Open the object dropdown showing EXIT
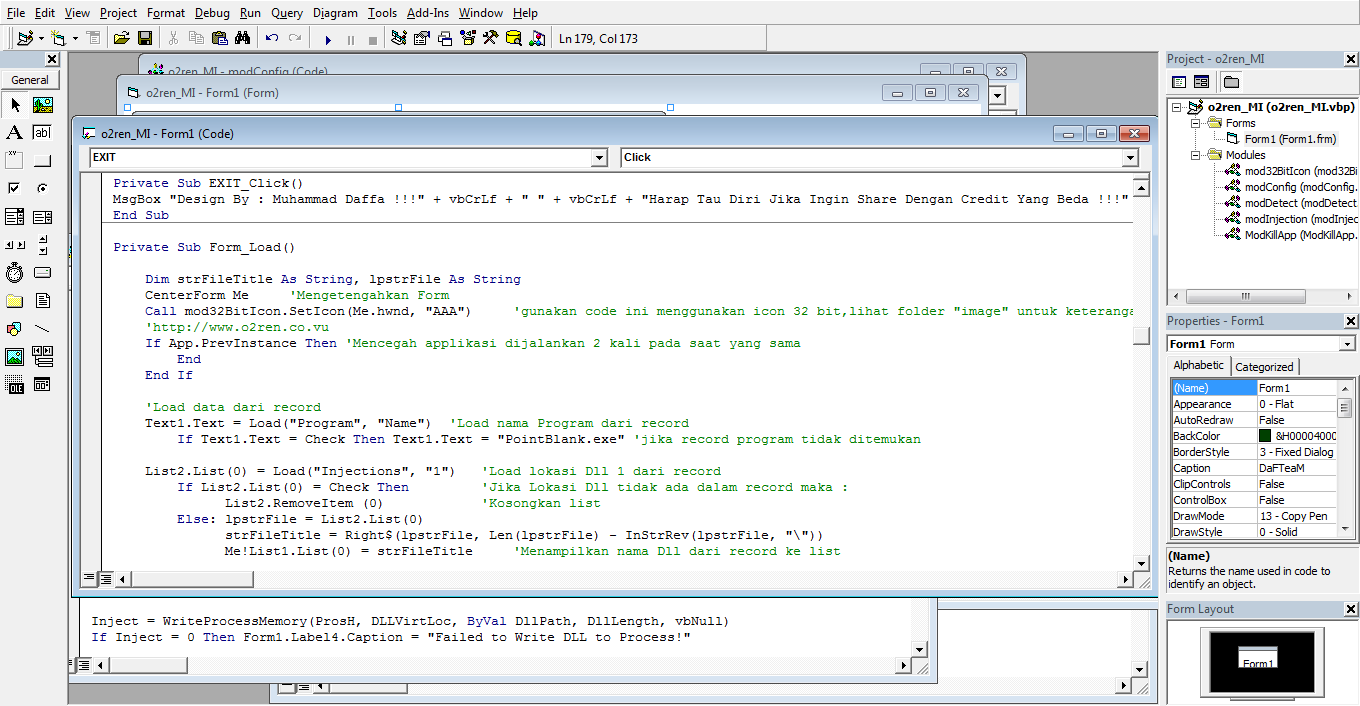 point(599,157)
